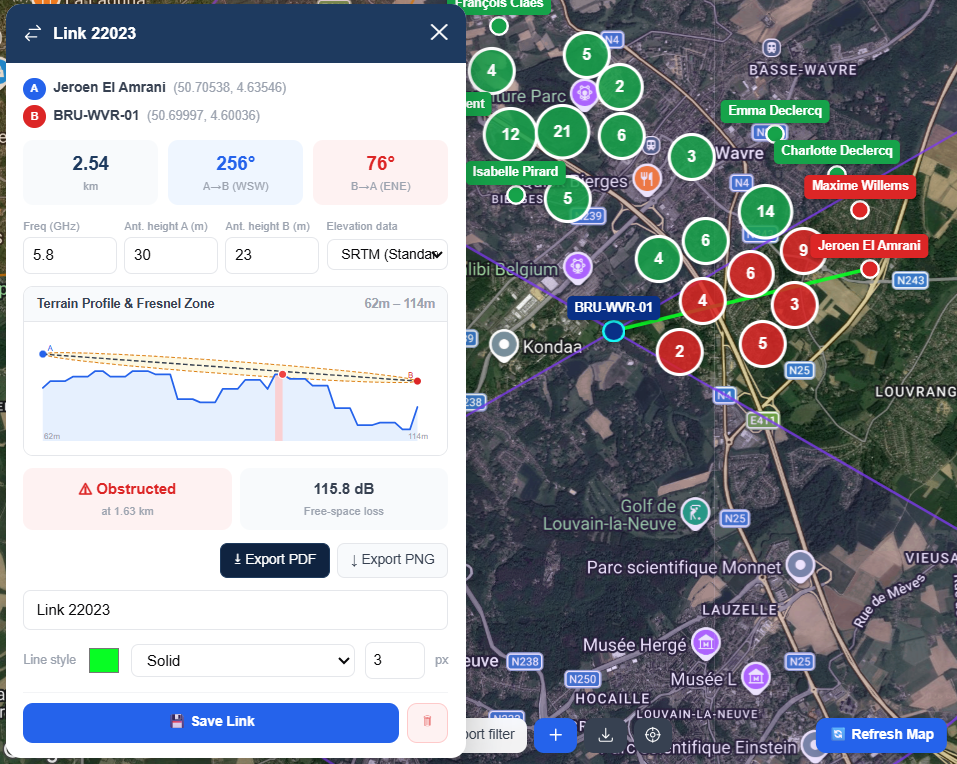Click the red Jeroen El Amrani map marker

(x=870, y=268)
